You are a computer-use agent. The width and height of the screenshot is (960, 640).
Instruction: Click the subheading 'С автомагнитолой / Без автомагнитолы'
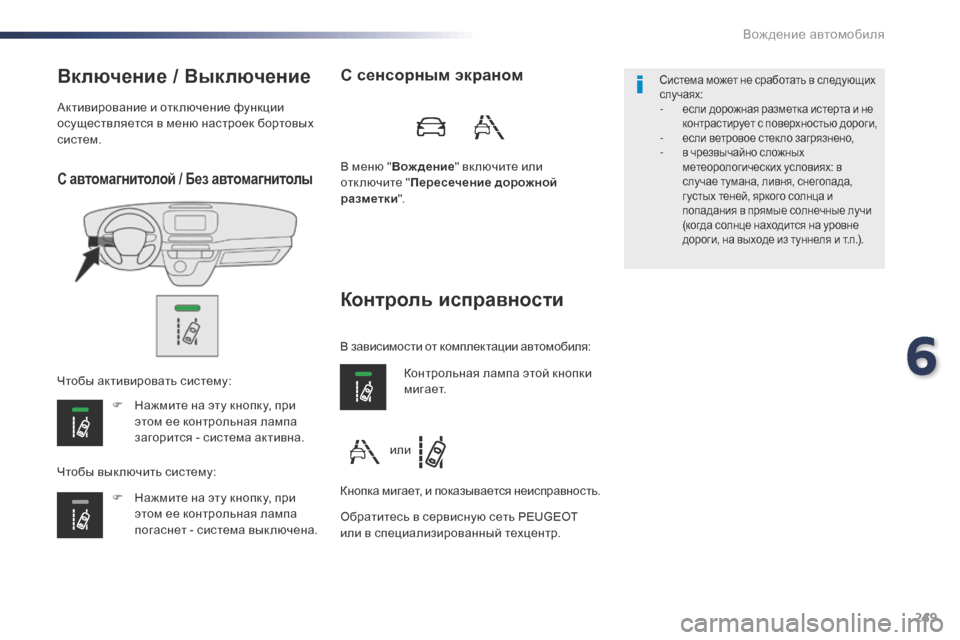point(185,179)
